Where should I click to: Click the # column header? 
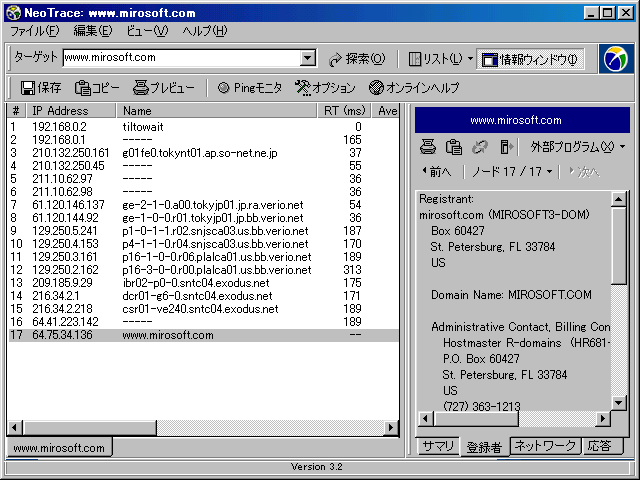[16, 111]
